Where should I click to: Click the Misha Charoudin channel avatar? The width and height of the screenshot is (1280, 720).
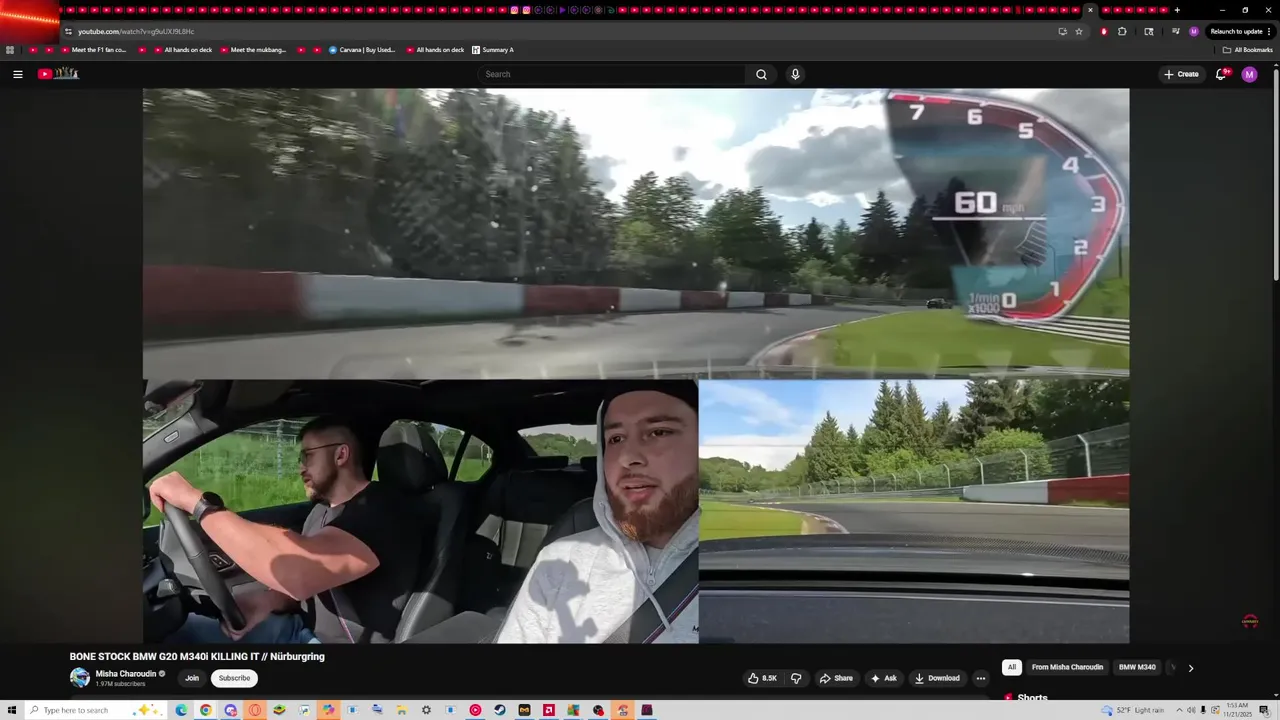point(80,678)
